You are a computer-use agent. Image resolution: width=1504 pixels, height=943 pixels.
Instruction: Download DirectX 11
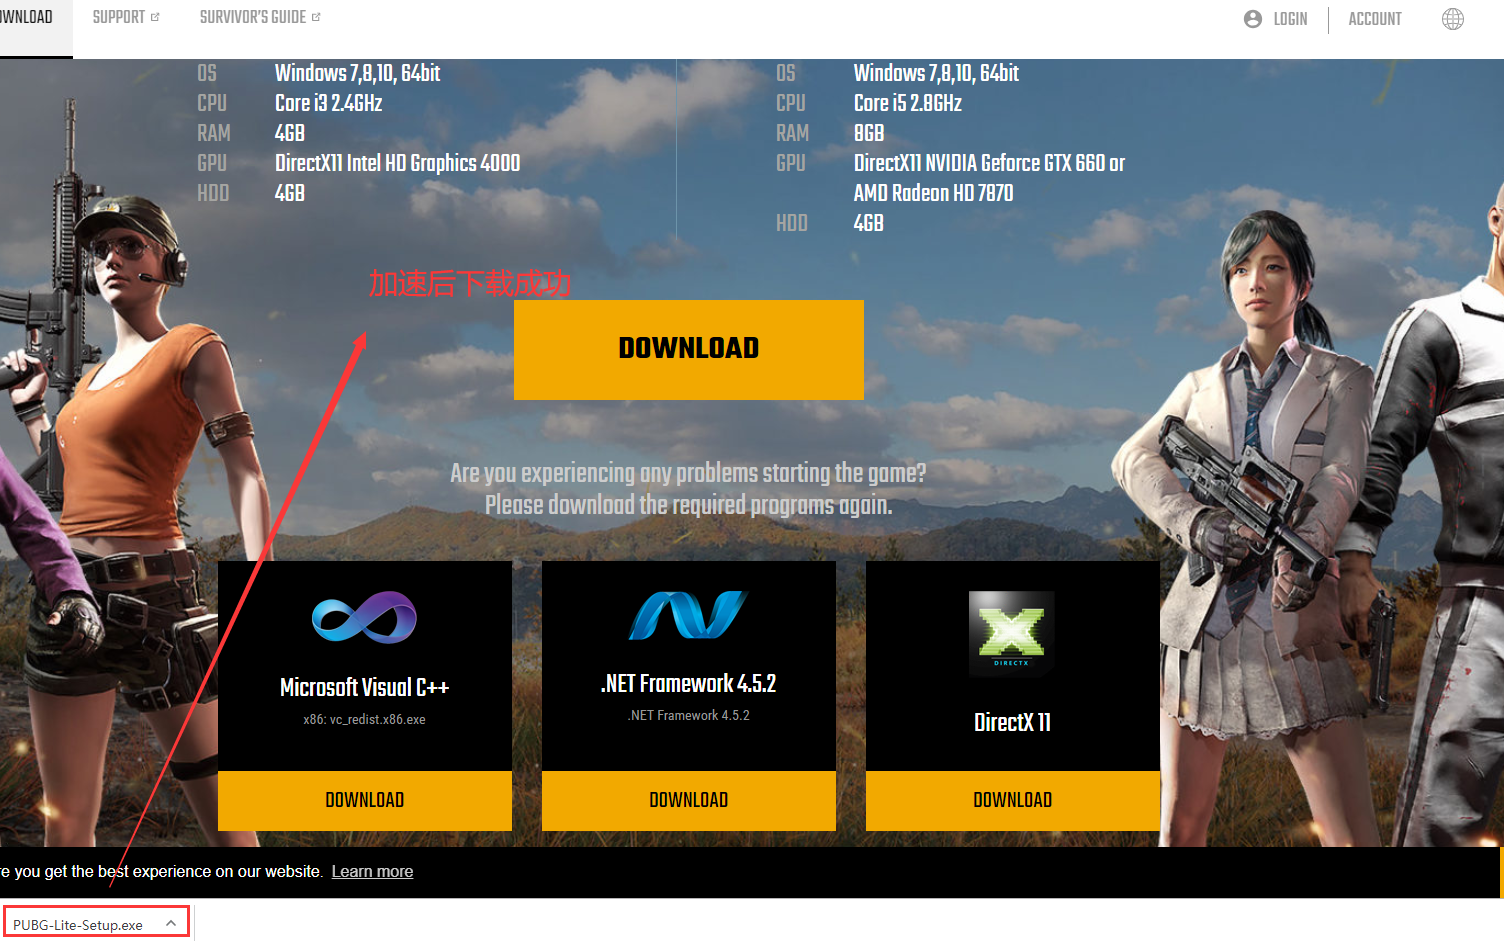1012,800
